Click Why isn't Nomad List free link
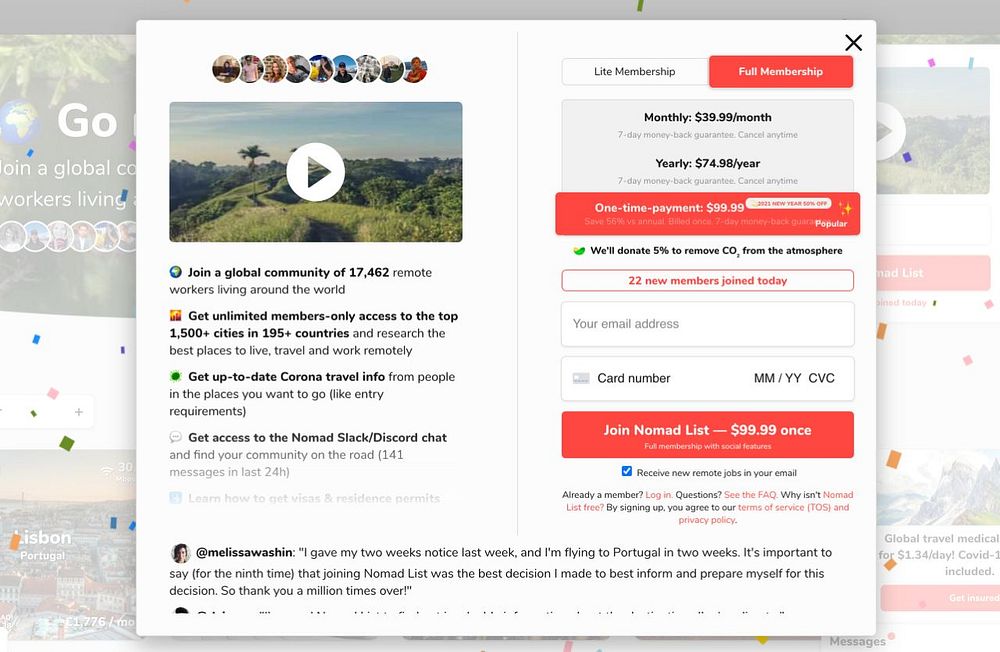Image resolution: width=1000 pixels, height=652 pixels. (x=710, y=501)
